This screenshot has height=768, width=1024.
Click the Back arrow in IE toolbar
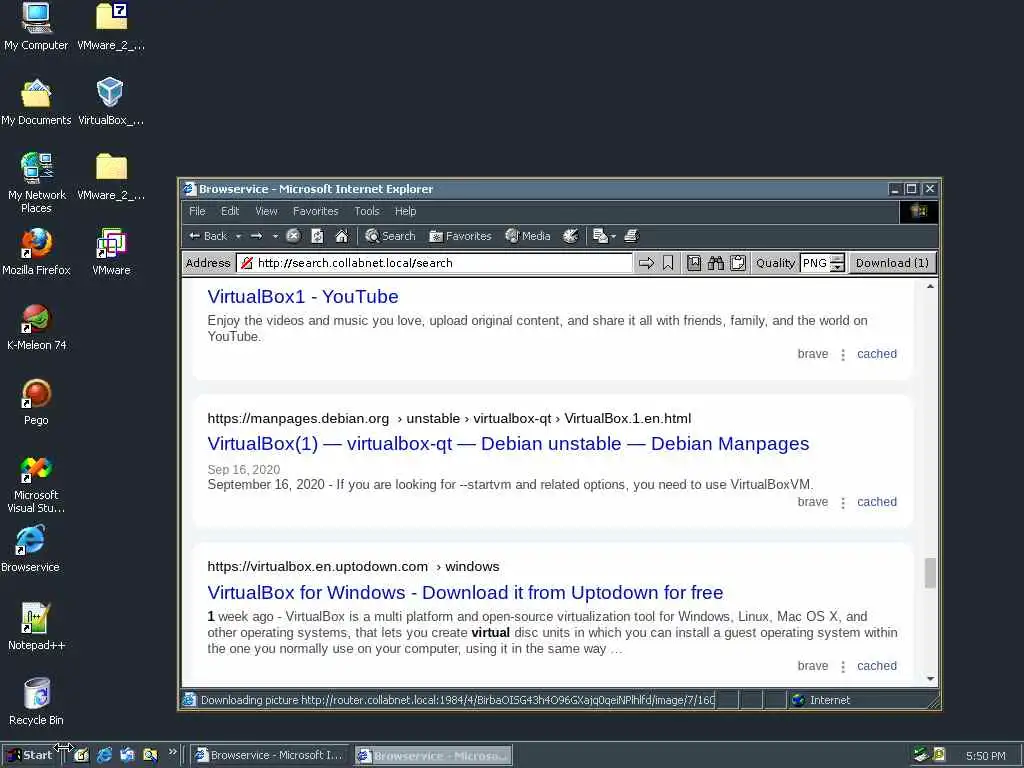[208, 236]
